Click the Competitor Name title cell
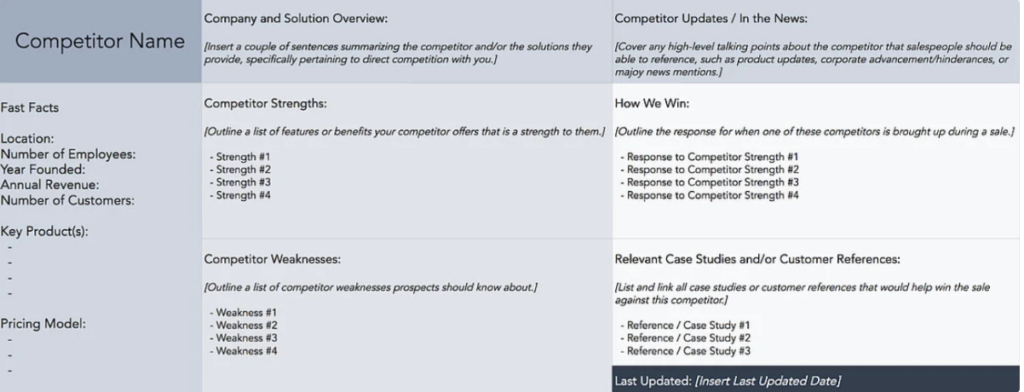Screen dimensions: 1024x392 click(100, 41)
